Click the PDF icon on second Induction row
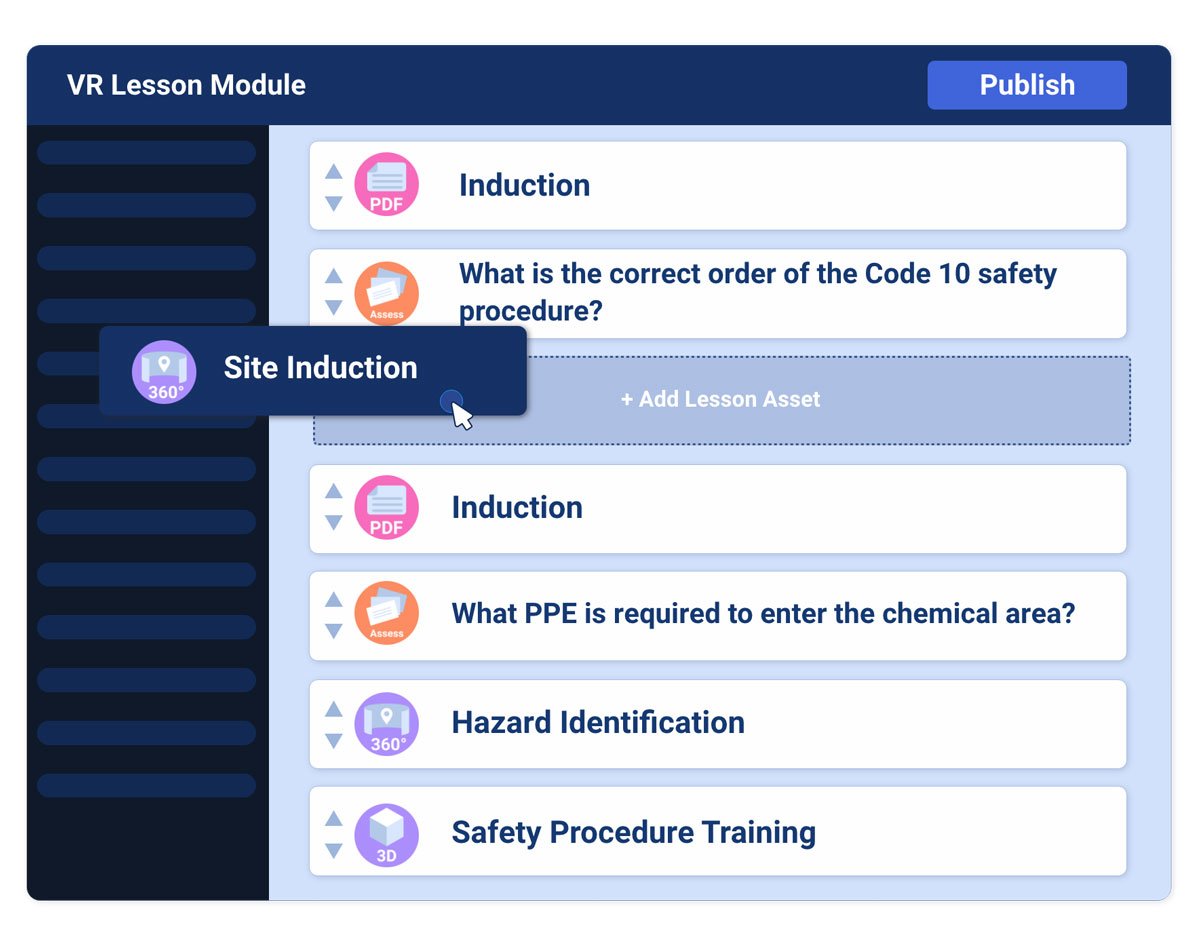This screenshot has height=947, width=1200. click(386, 508)
